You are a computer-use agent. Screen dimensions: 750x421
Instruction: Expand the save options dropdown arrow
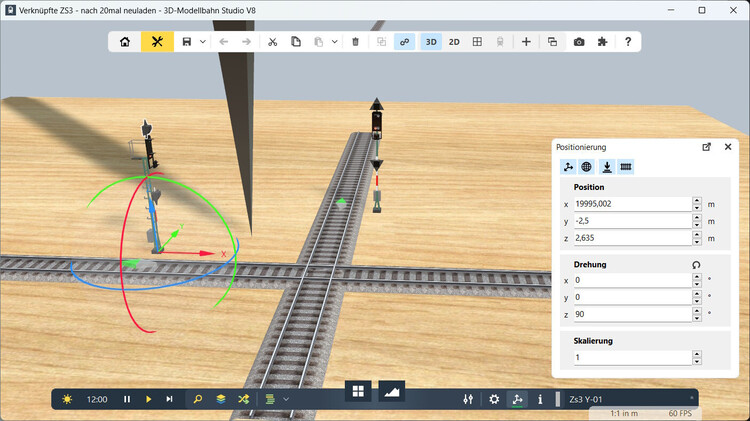coord(203,42)
